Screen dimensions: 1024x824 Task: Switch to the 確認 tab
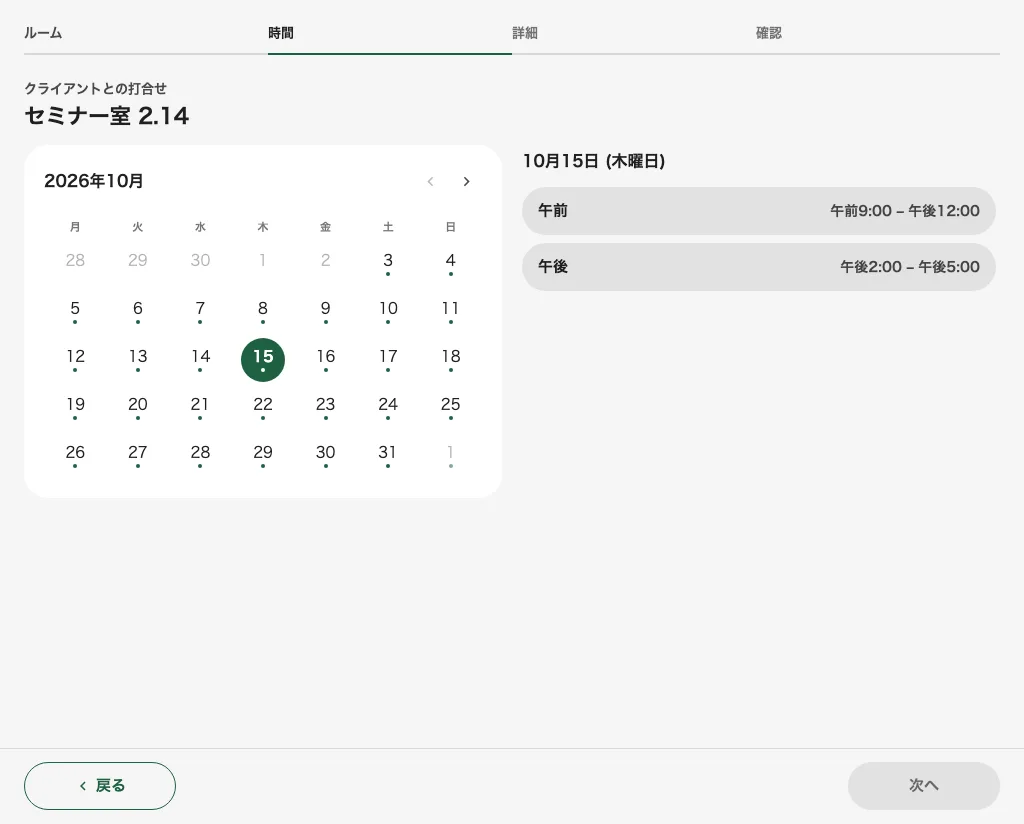click(878, 33)
